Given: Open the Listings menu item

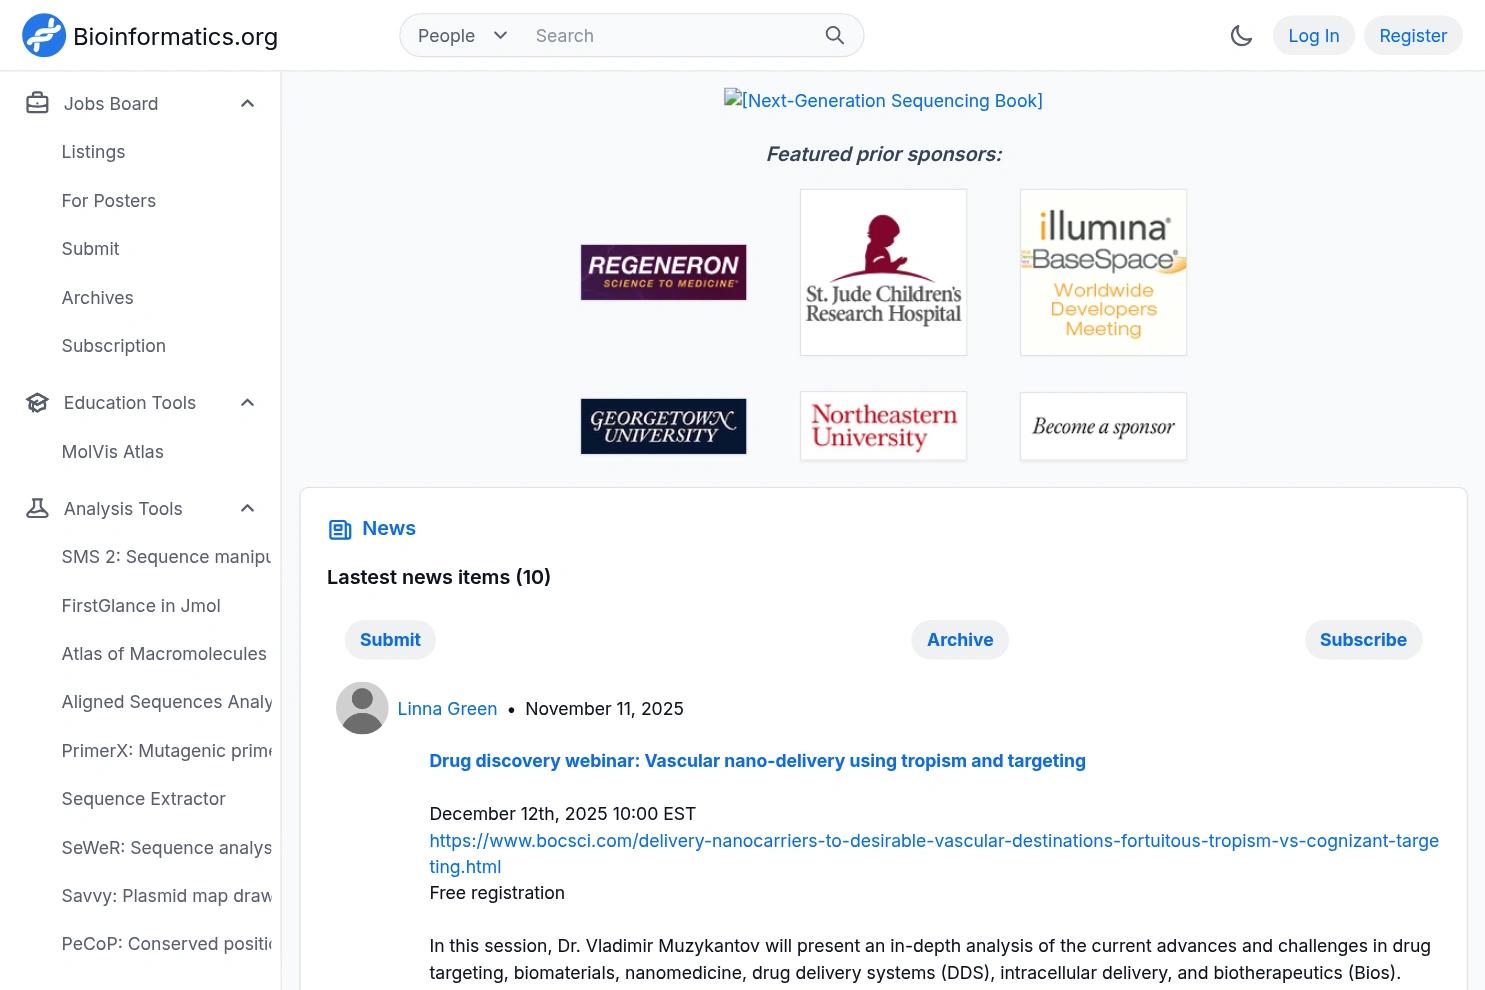Looking at the screenshot, I should [93, 152].
